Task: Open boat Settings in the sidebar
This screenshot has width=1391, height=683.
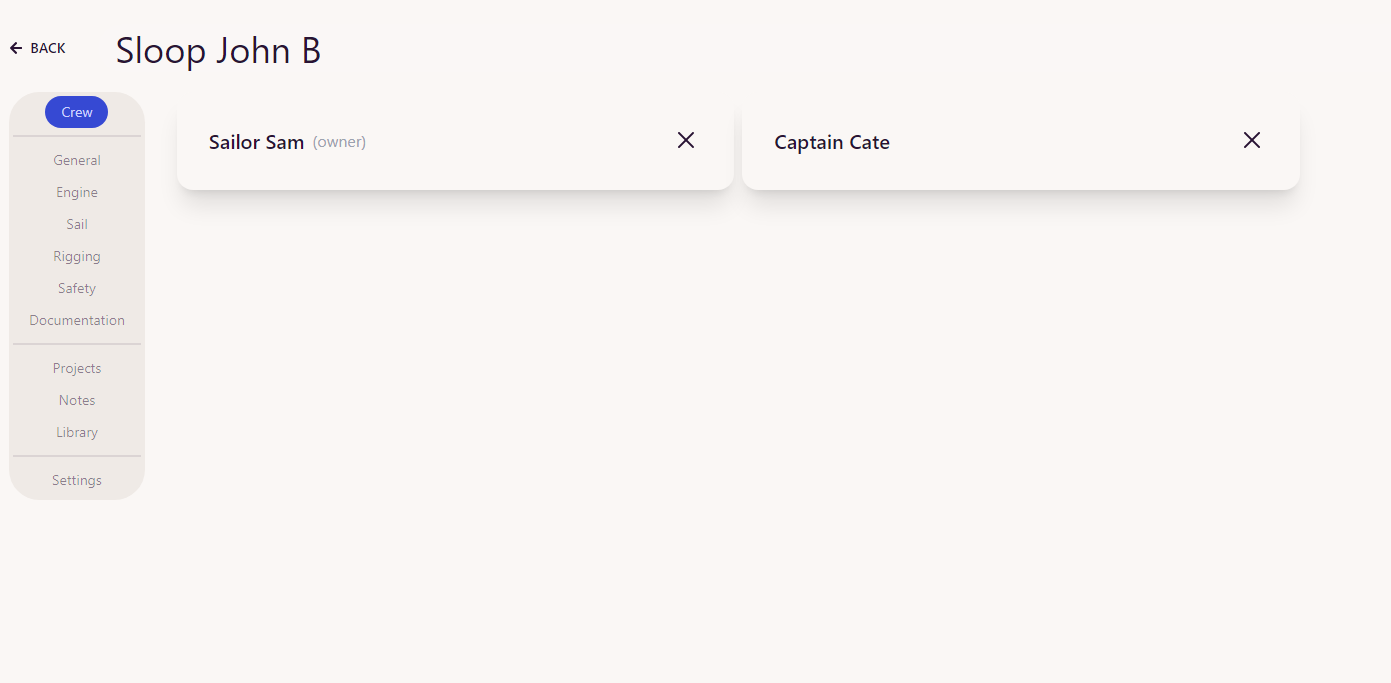Action: (77, 480)
